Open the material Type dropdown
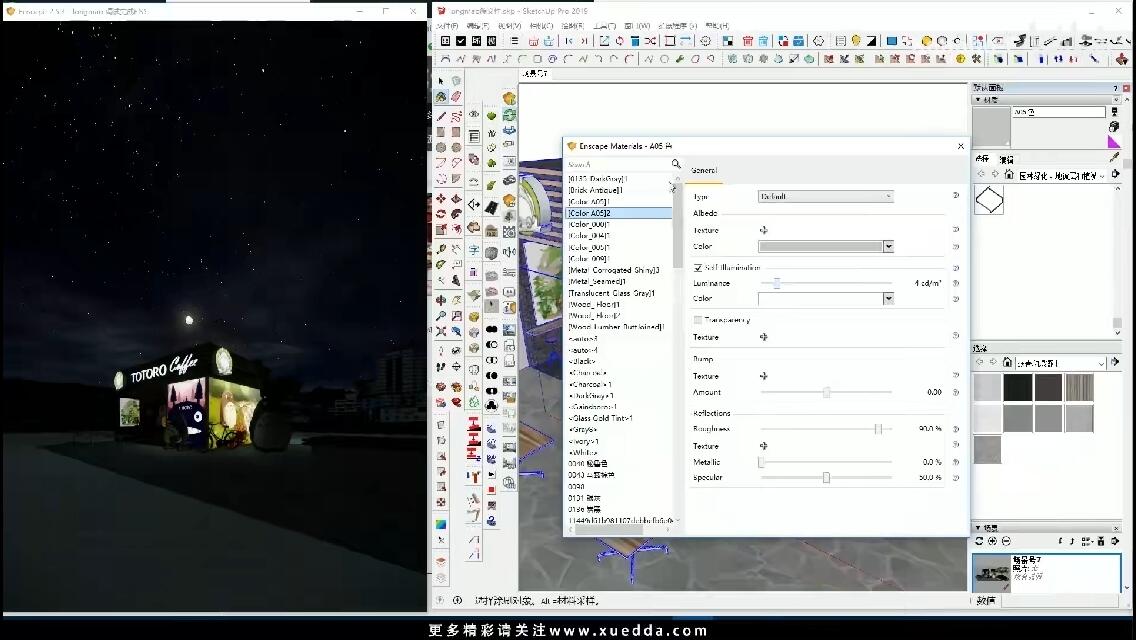The image size is (1136, 640). click(x=826, y=196)
